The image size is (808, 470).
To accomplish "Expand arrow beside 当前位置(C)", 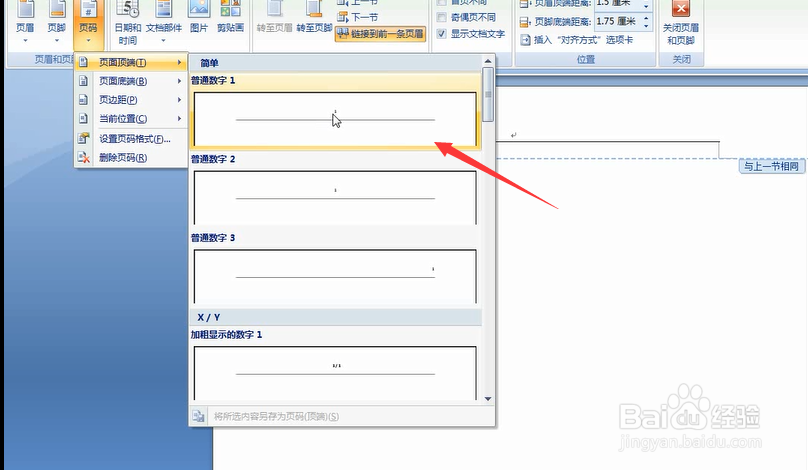I will tap(179, 119).
